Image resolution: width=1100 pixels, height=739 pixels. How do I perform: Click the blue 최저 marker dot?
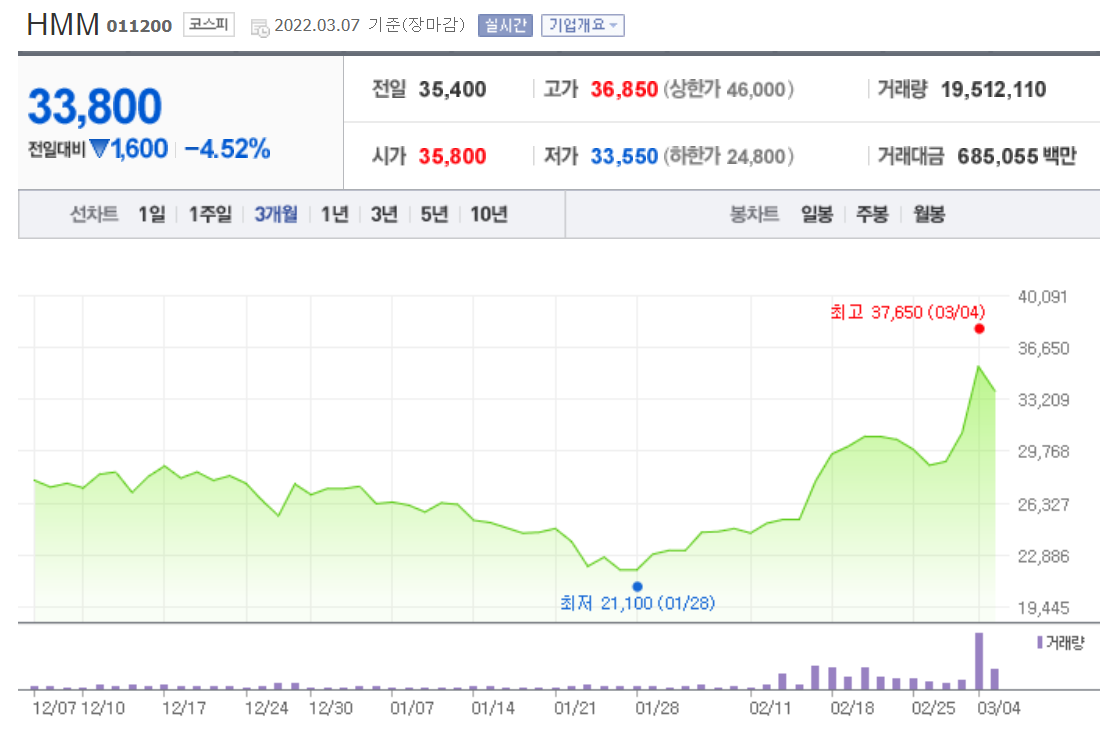(637, 587)
